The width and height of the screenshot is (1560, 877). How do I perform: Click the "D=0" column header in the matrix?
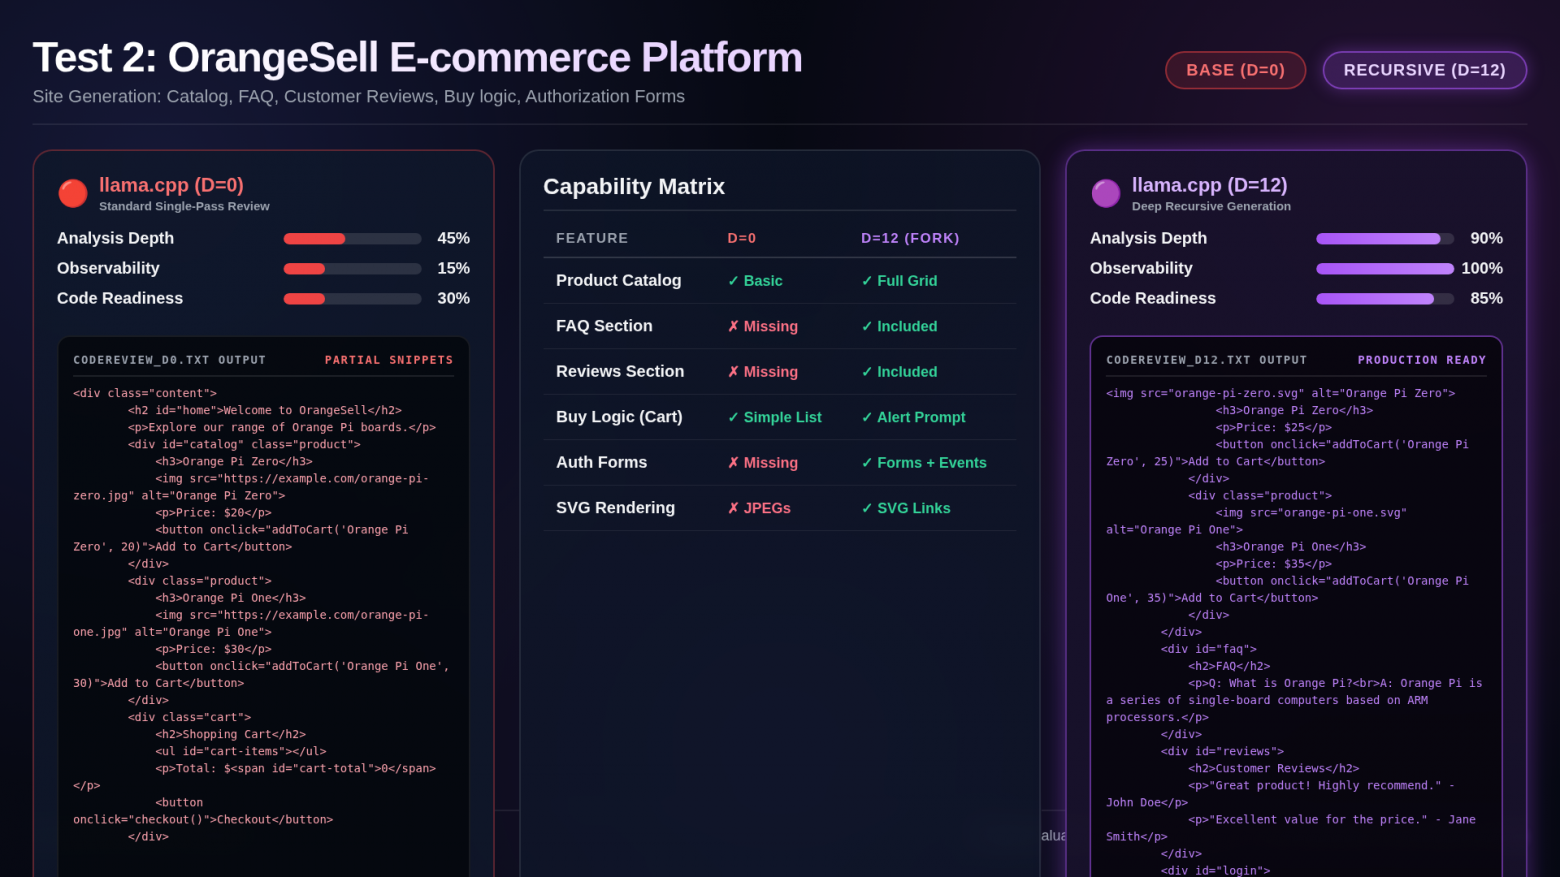[742, 238]
